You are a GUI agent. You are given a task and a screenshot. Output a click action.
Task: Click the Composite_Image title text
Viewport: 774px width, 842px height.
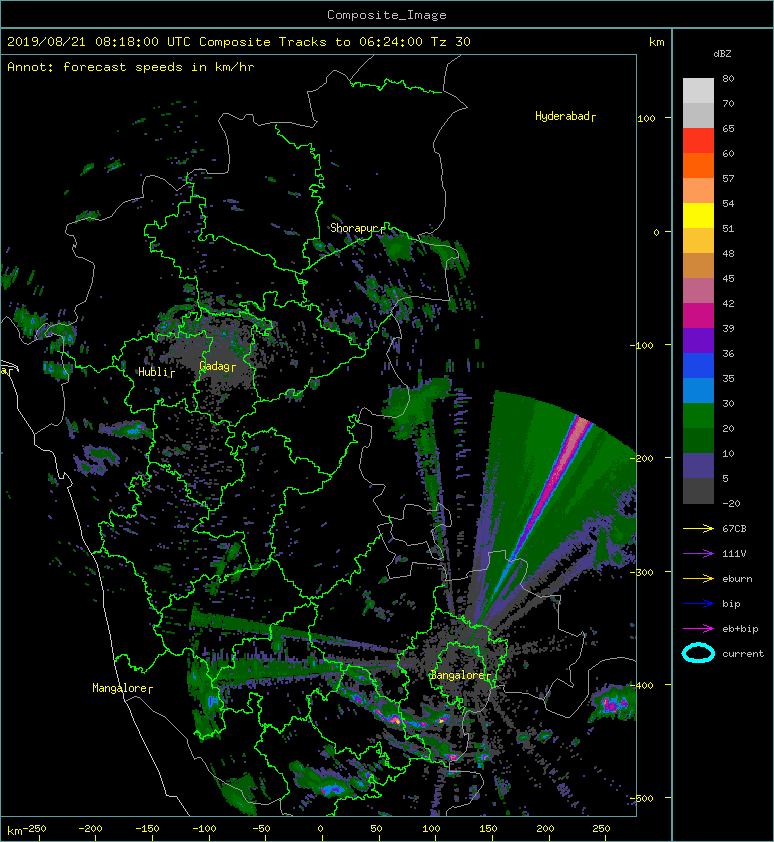pos(387,15)
